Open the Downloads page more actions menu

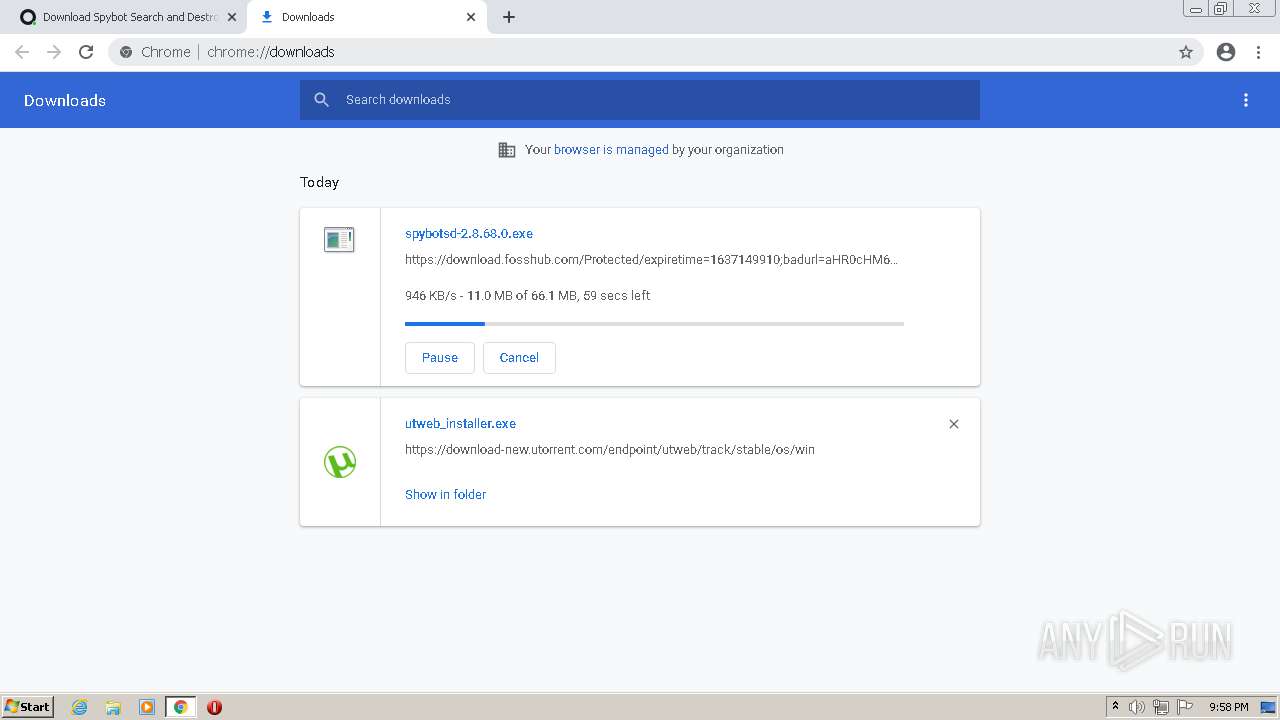[1246, 100]
